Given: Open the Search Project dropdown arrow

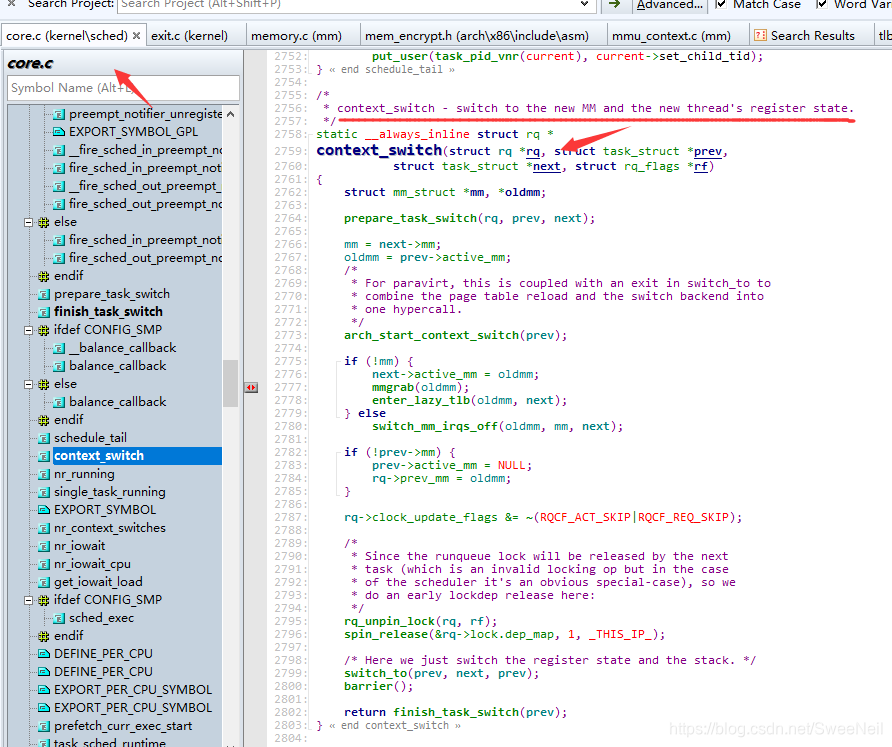Looking at the screenshot, I should coord(584,5).
